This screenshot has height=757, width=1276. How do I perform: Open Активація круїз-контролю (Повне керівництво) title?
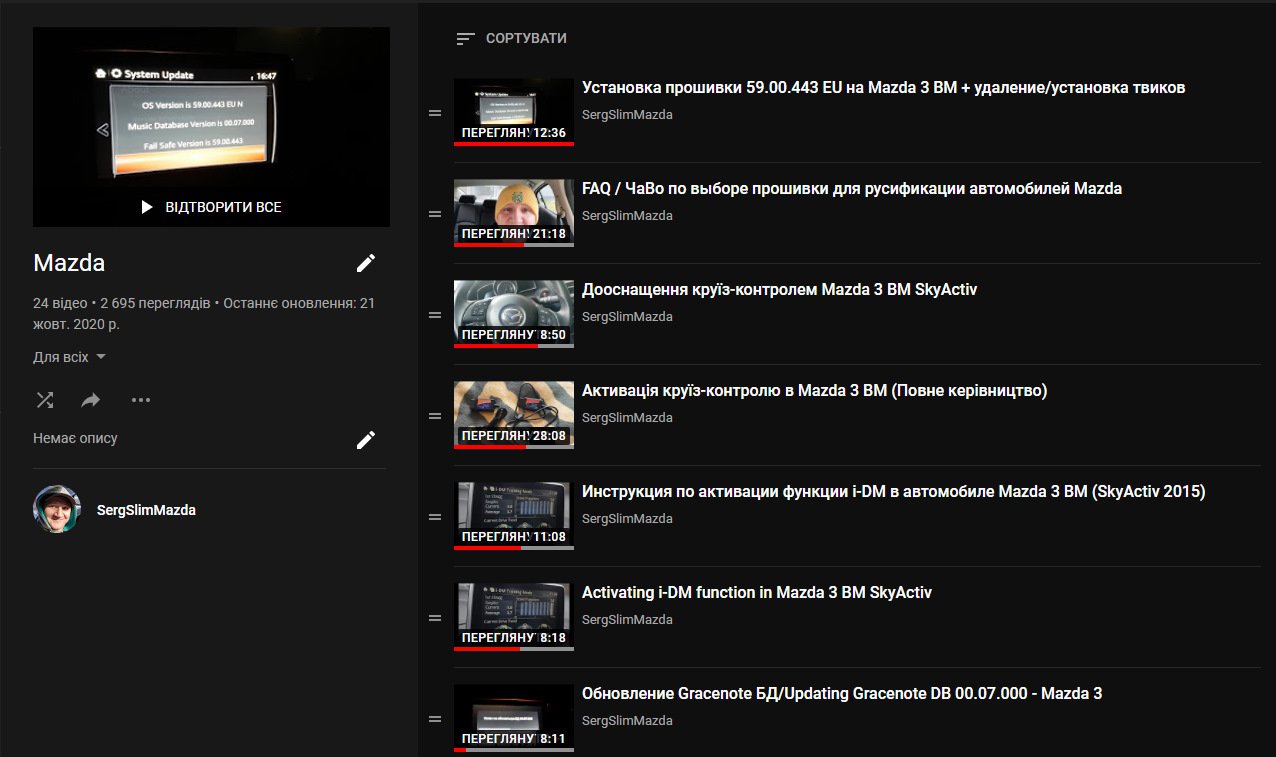point(815,391)
